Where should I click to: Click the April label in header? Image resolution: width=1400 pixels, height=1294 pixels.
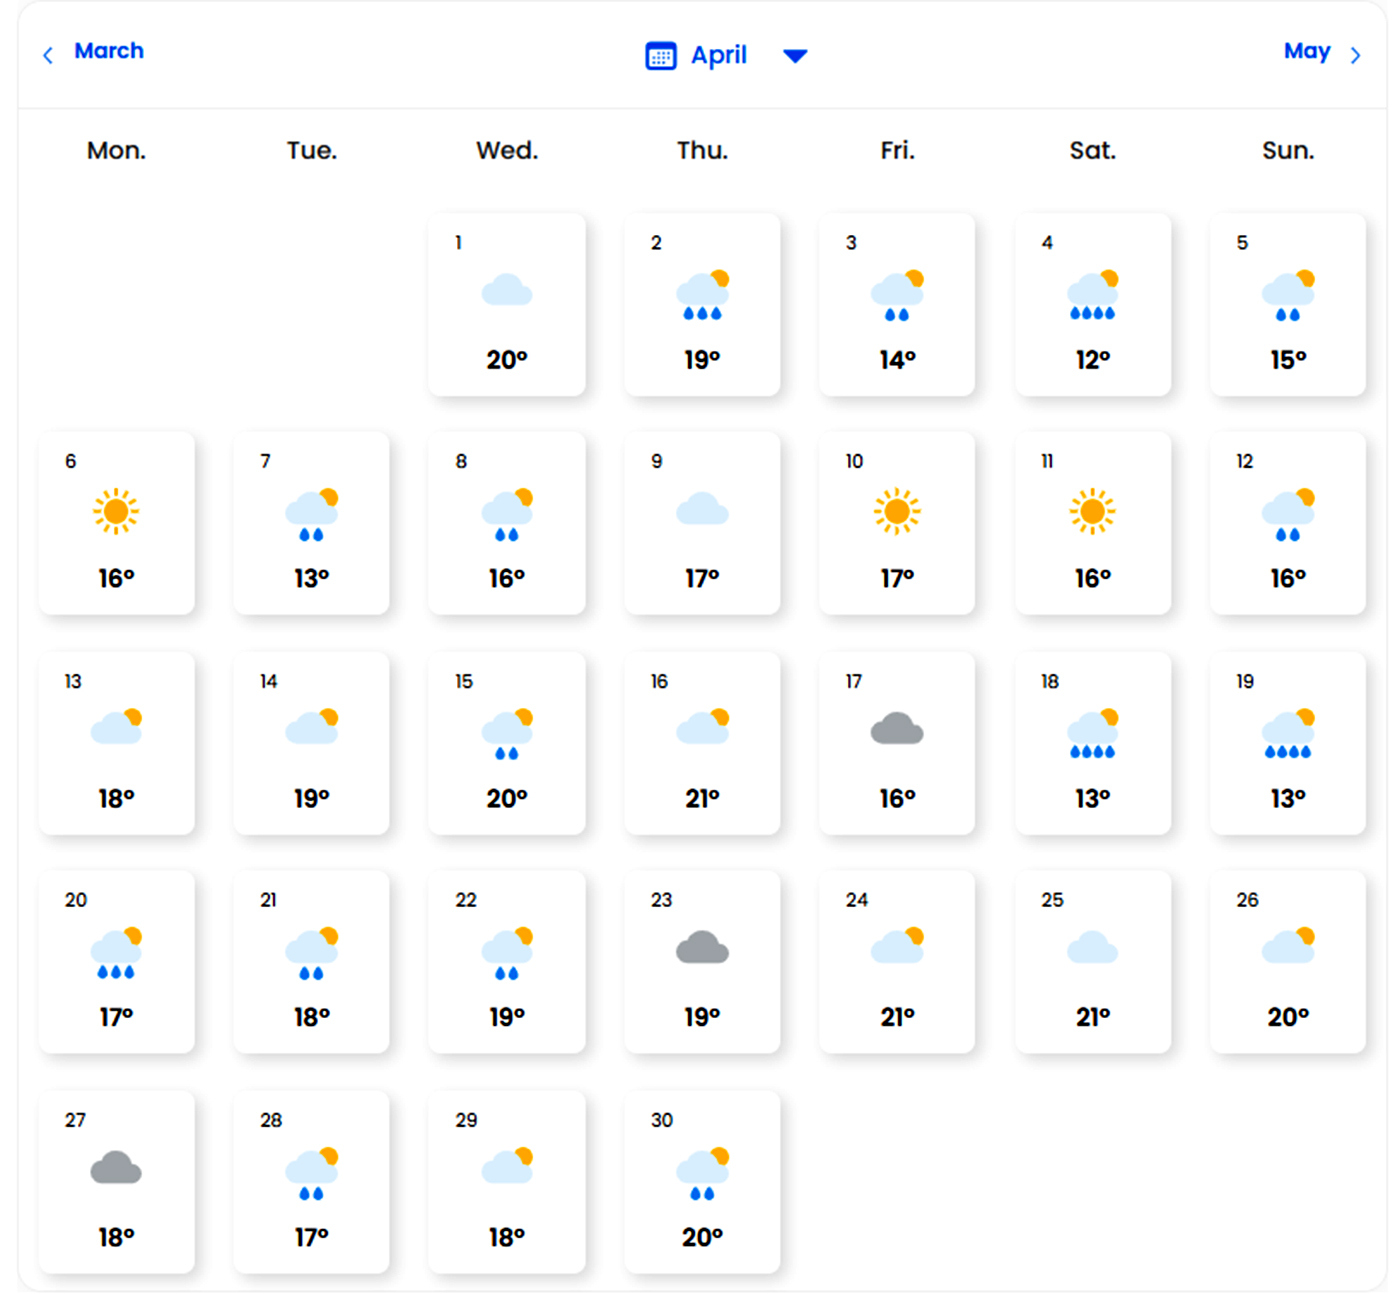click(x=719, y=56)
